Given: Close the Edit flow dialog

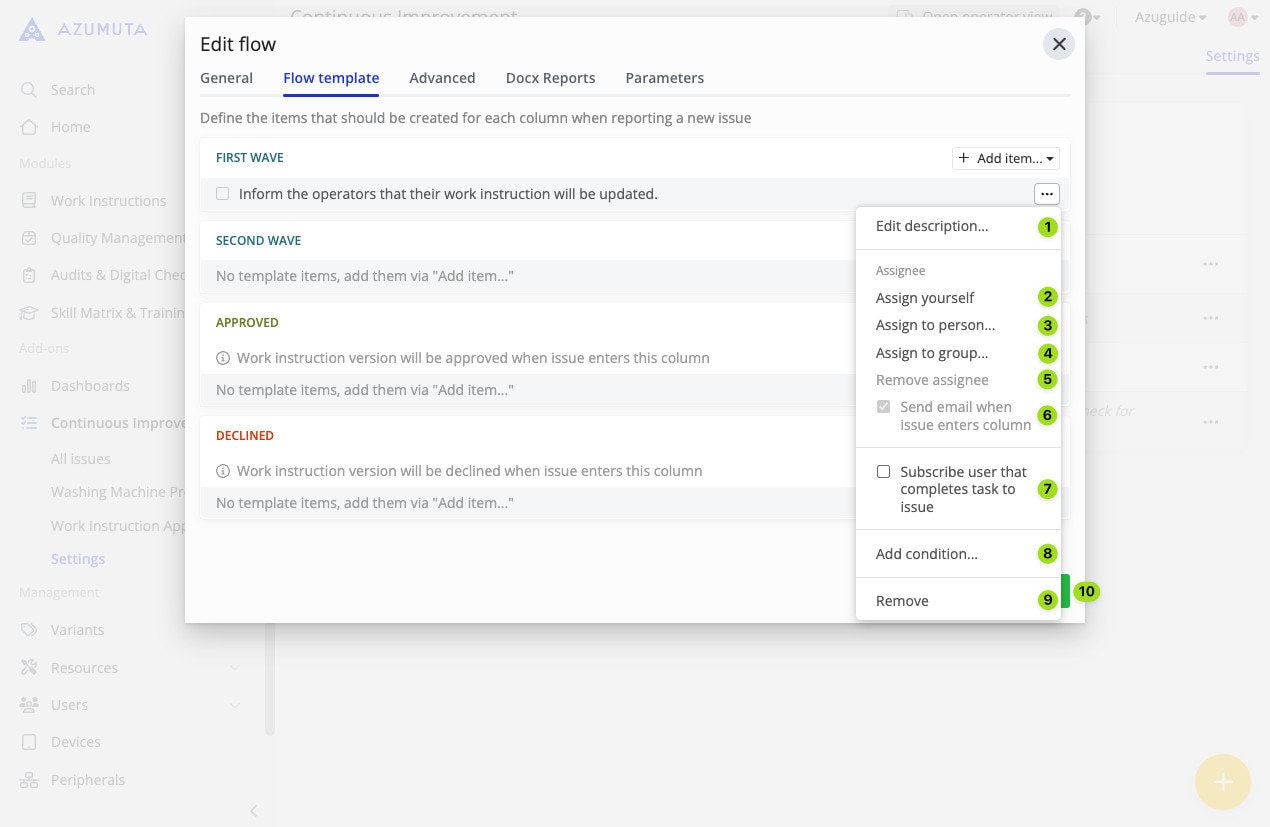Looking at the screenshot, I should (x=1059, y=44).
